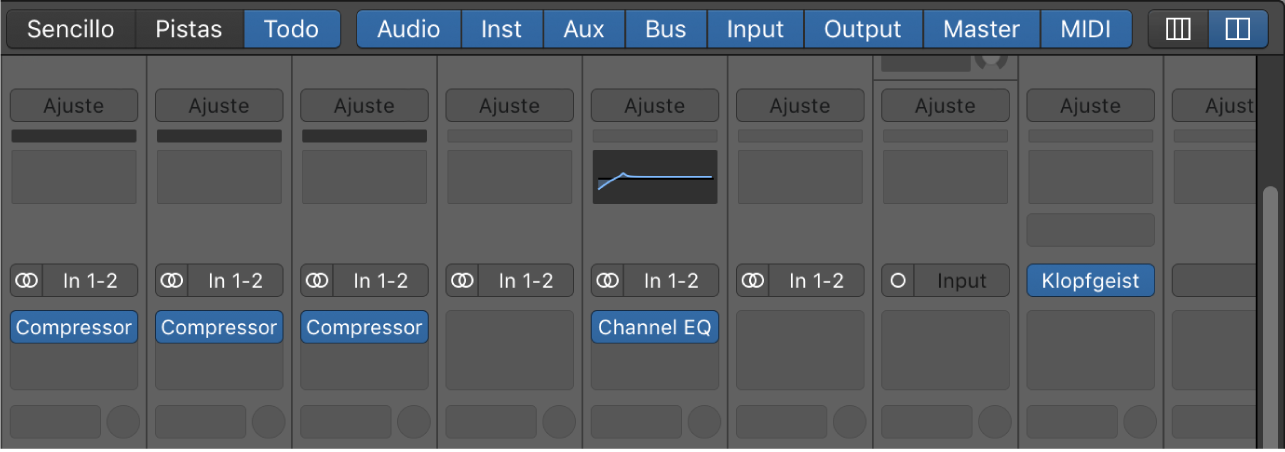Viewport: 1285px width, 452px height.
Task: Click empty Audio FX slot below mono Input
Action: (945, 350)
